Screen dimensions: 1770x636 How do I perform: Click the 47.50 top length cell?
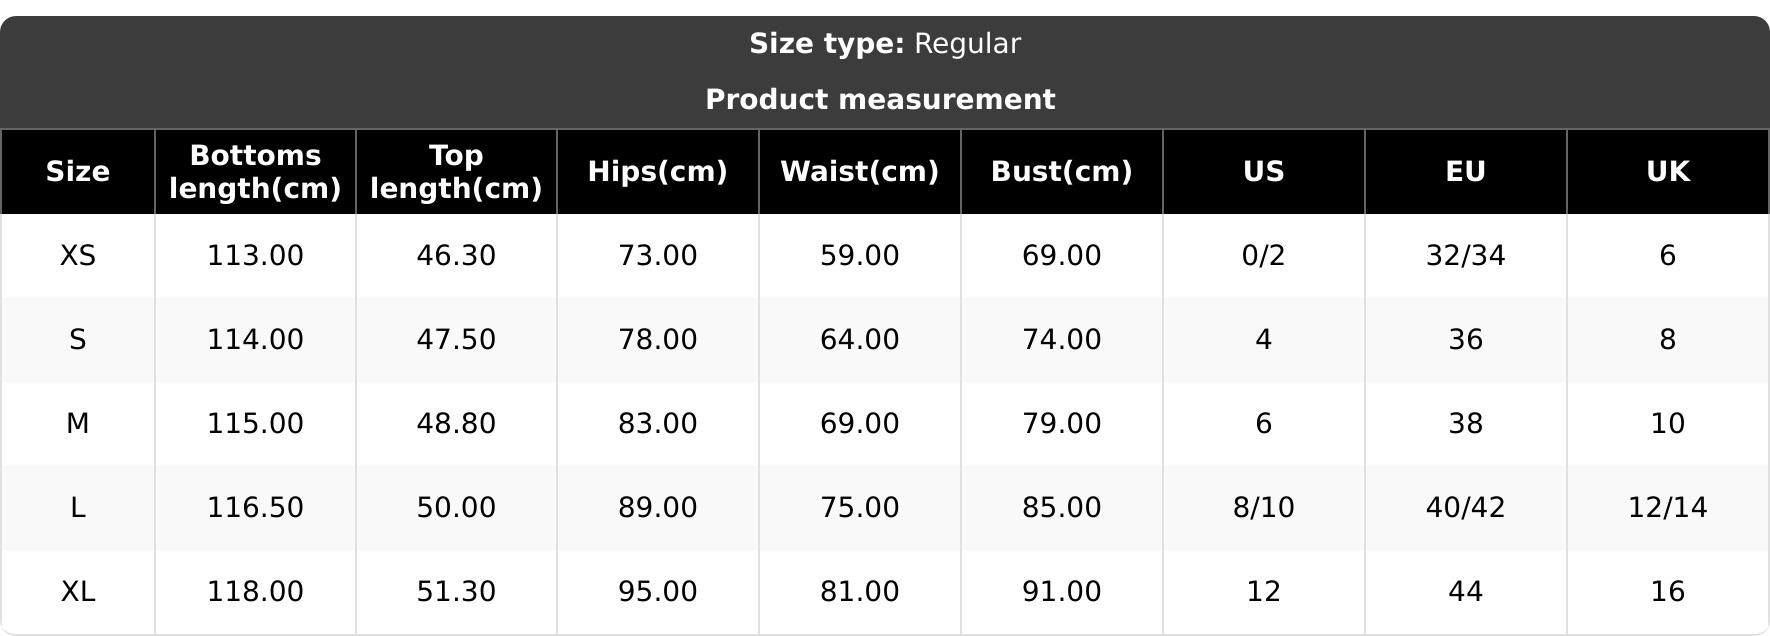pyautogui.click(x=456, y=340)
